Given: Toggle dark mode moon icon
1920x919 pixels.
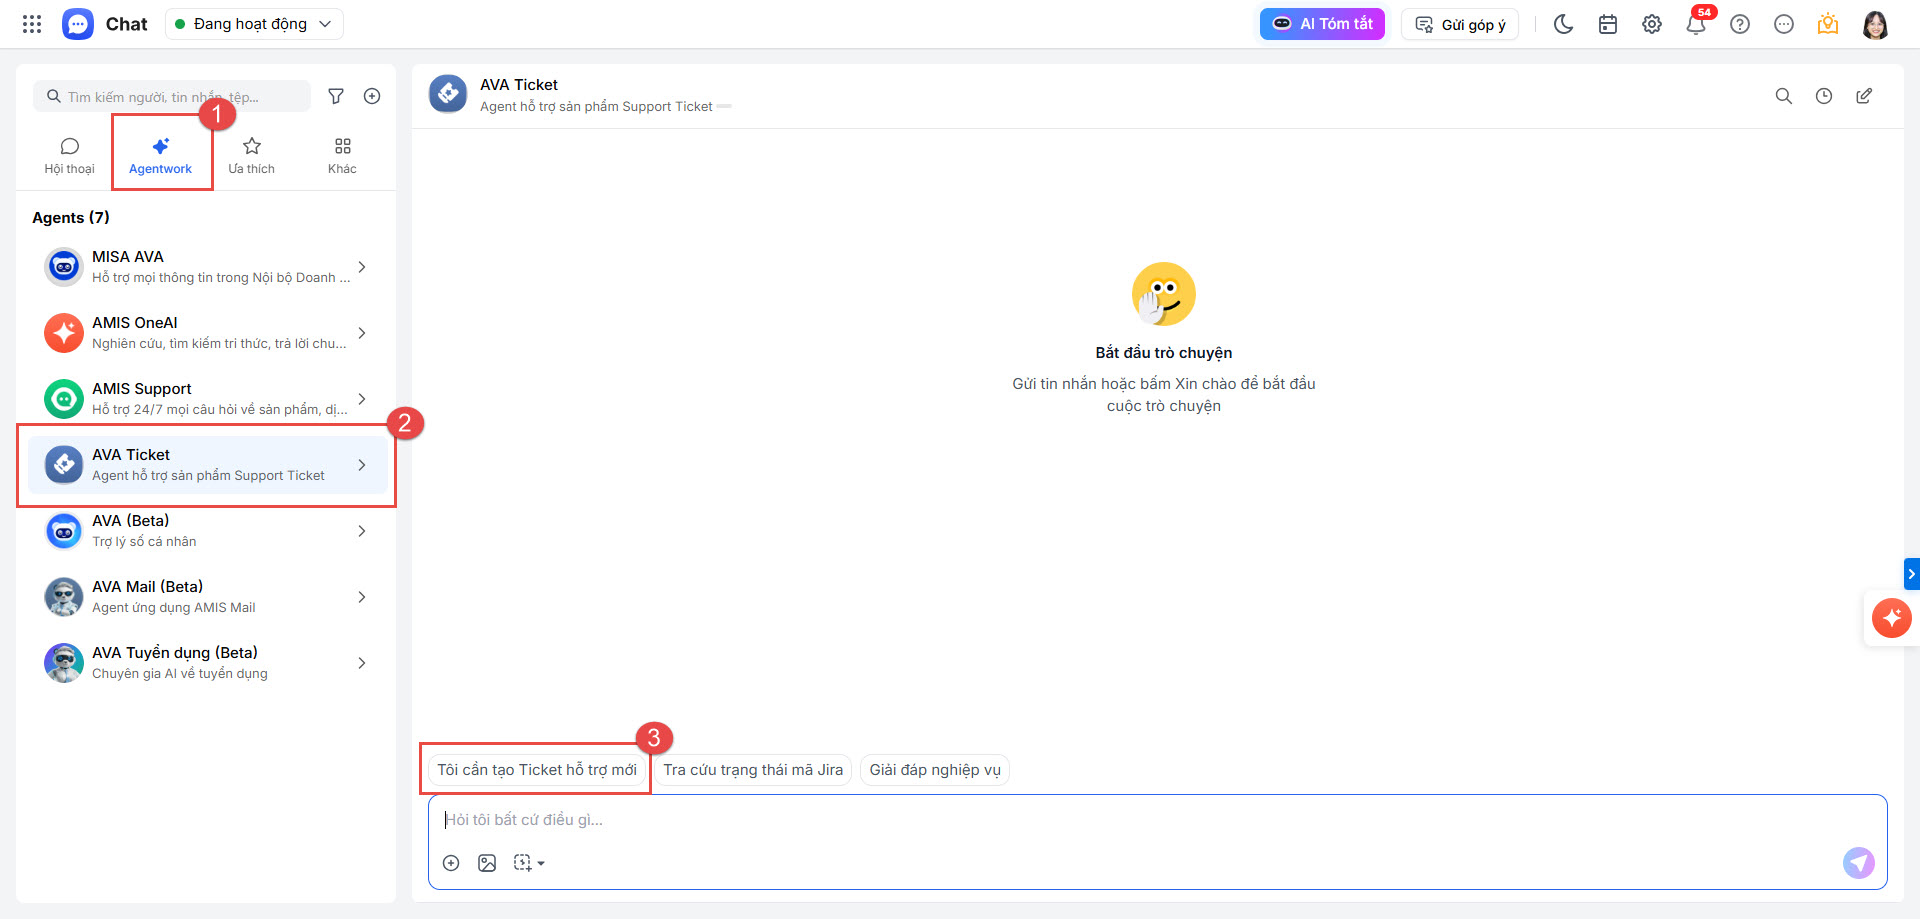Looking at the screenshot, I should click(x=1564, y=24).
